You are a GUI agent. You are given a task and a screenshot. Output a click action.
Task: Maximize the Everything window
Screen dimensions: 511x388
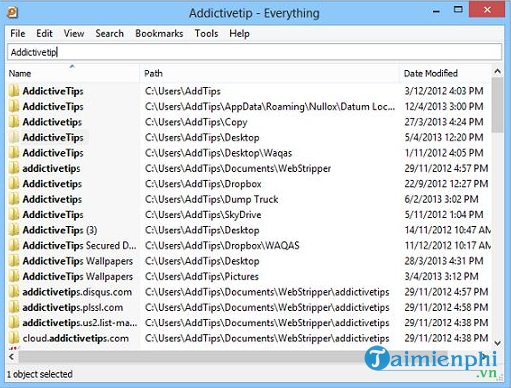(458, 10)
